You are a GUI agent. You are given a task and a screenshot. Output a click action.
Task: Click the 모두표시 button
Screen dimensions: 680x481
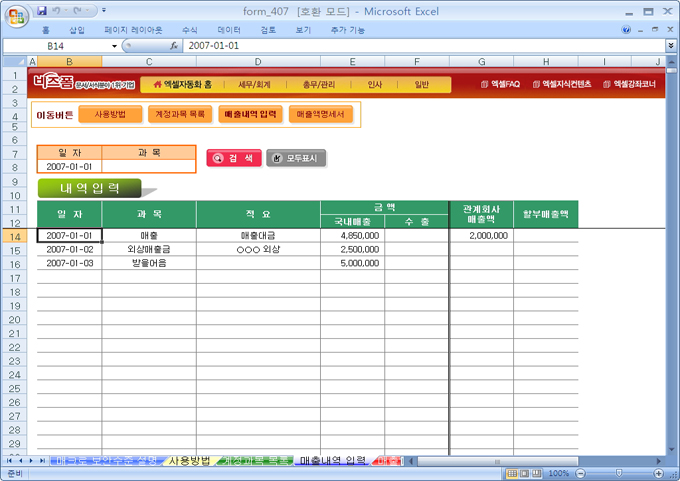(x=296, y=158)
